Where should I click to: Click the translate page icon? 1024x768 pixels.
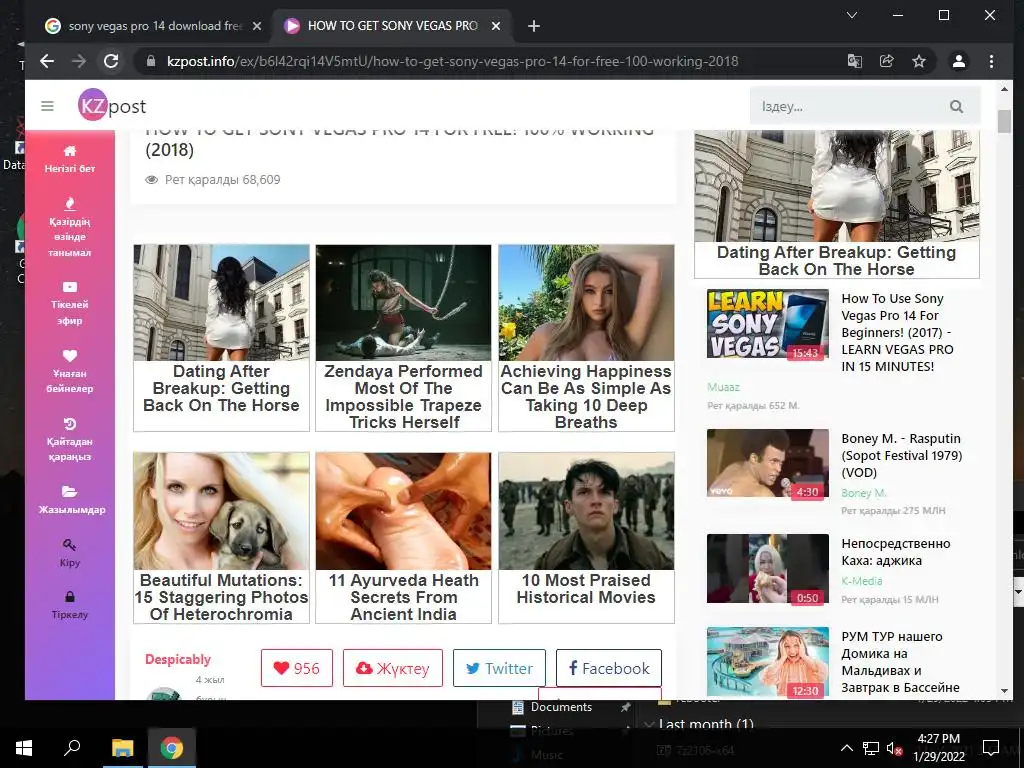(854, 61)
